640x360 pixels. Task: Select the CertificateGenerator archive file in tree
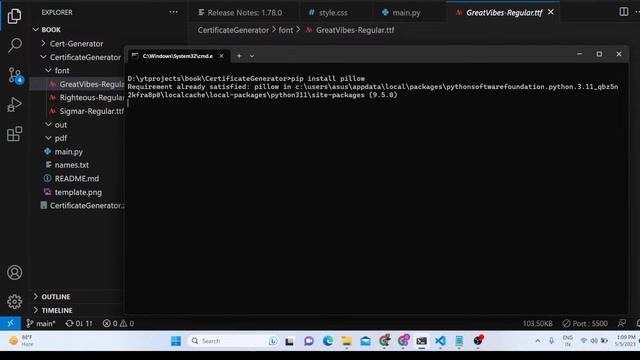pyautogui.click(x=77, y=205)
